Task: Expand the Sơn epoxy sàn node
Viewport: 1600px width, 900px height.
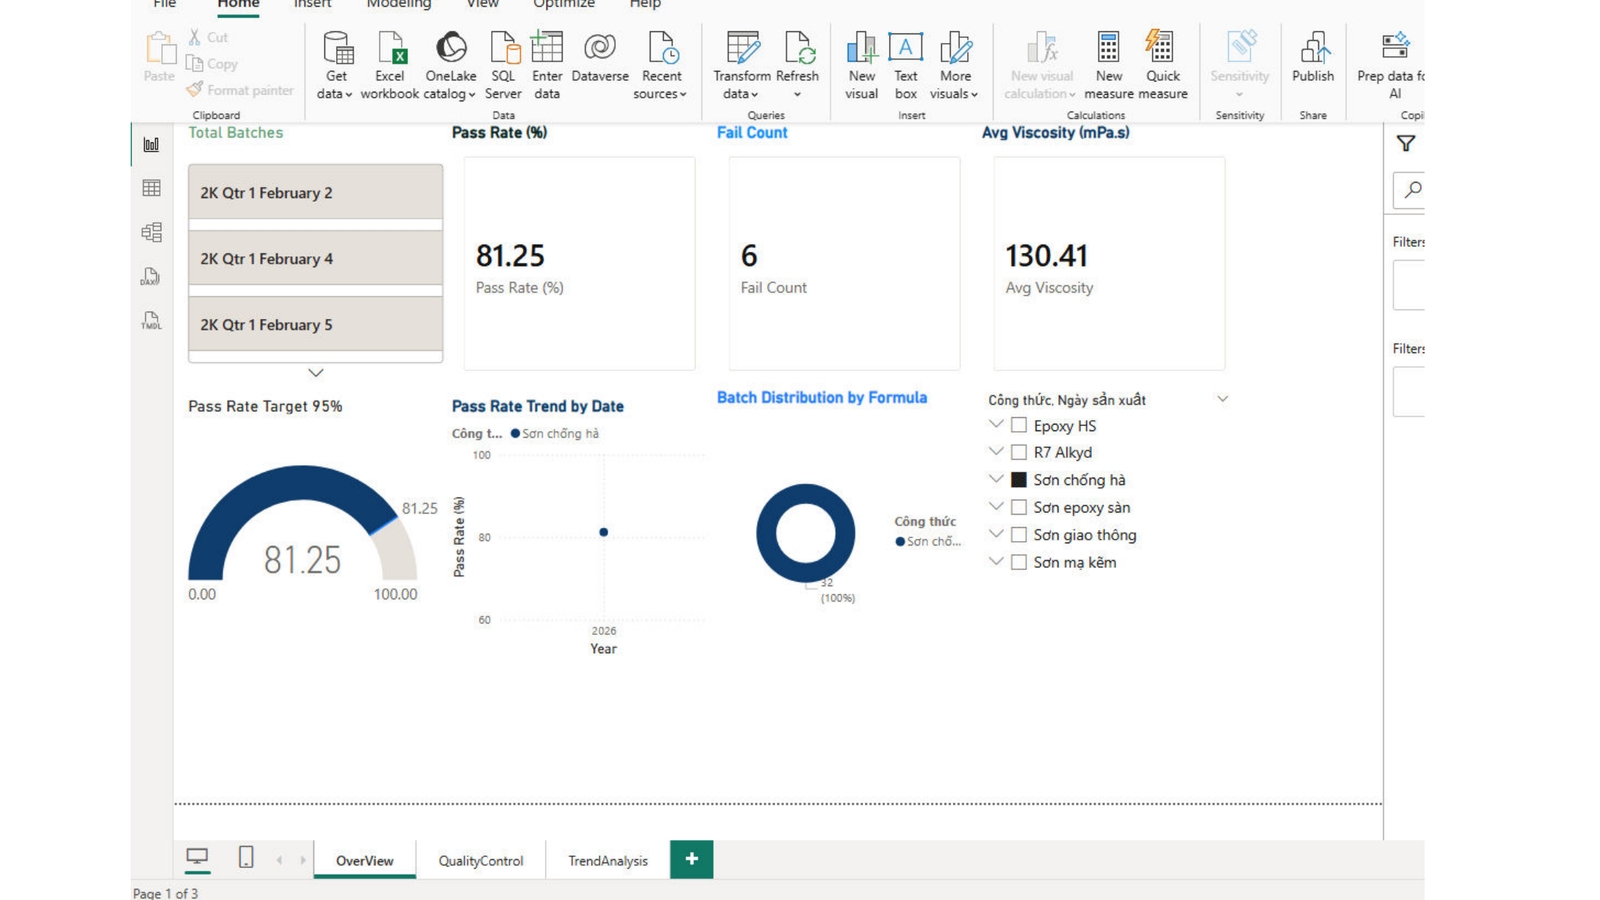Action: [x=996, y=506]
